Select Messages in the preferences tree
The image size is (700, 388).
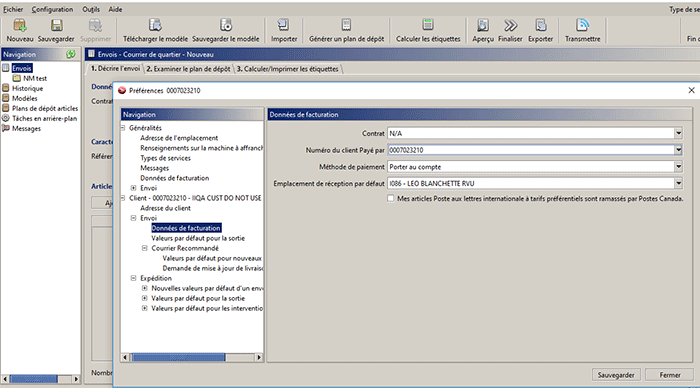[154, 168]
